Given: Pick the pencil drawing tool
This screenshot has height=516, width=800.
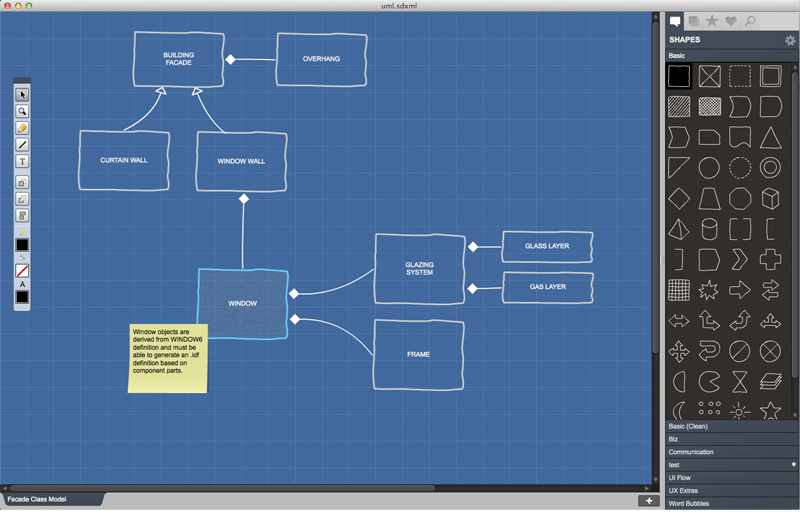Looking at the screenshot, I should (x=22, y=129).
